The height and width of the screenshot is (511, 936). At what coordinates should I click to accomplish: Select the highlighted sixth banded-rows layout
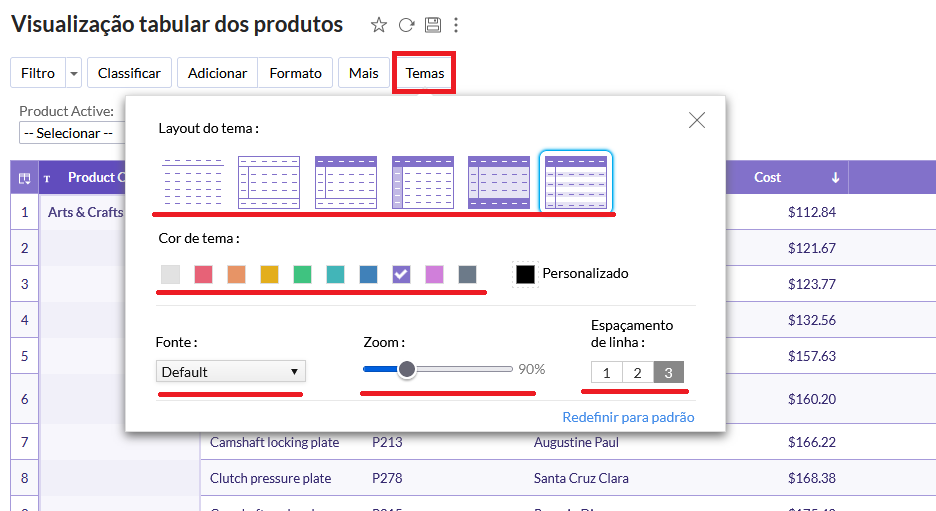[x=576, y=182]
